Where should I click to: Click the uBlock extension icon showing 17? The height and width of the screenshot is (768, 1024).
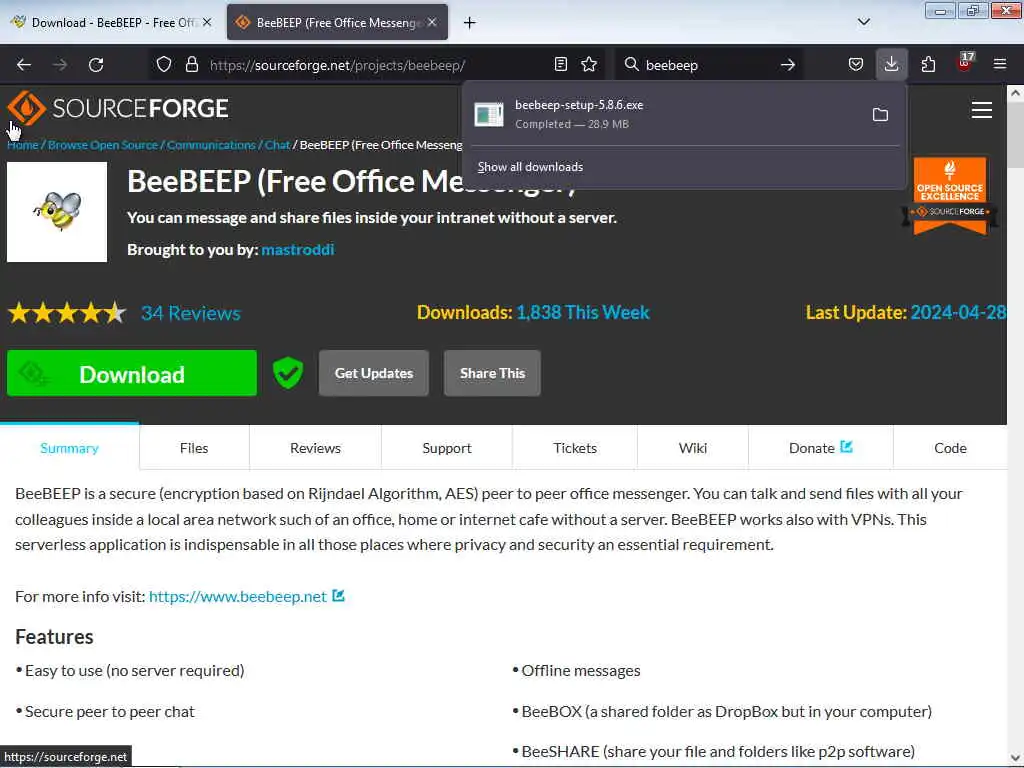coord(965,63)
